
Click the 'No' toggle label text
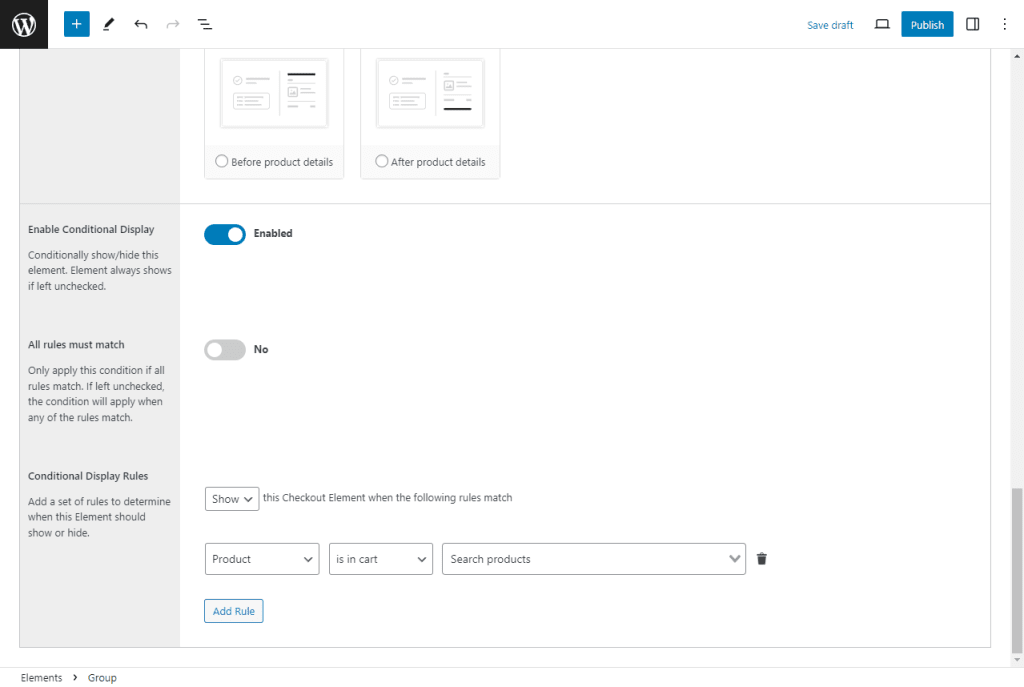point(261,349)
